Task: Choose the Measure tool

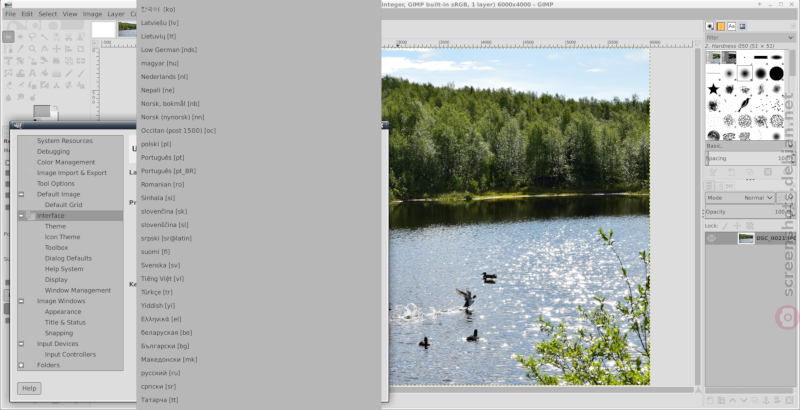Action: [x=44, y=49]
